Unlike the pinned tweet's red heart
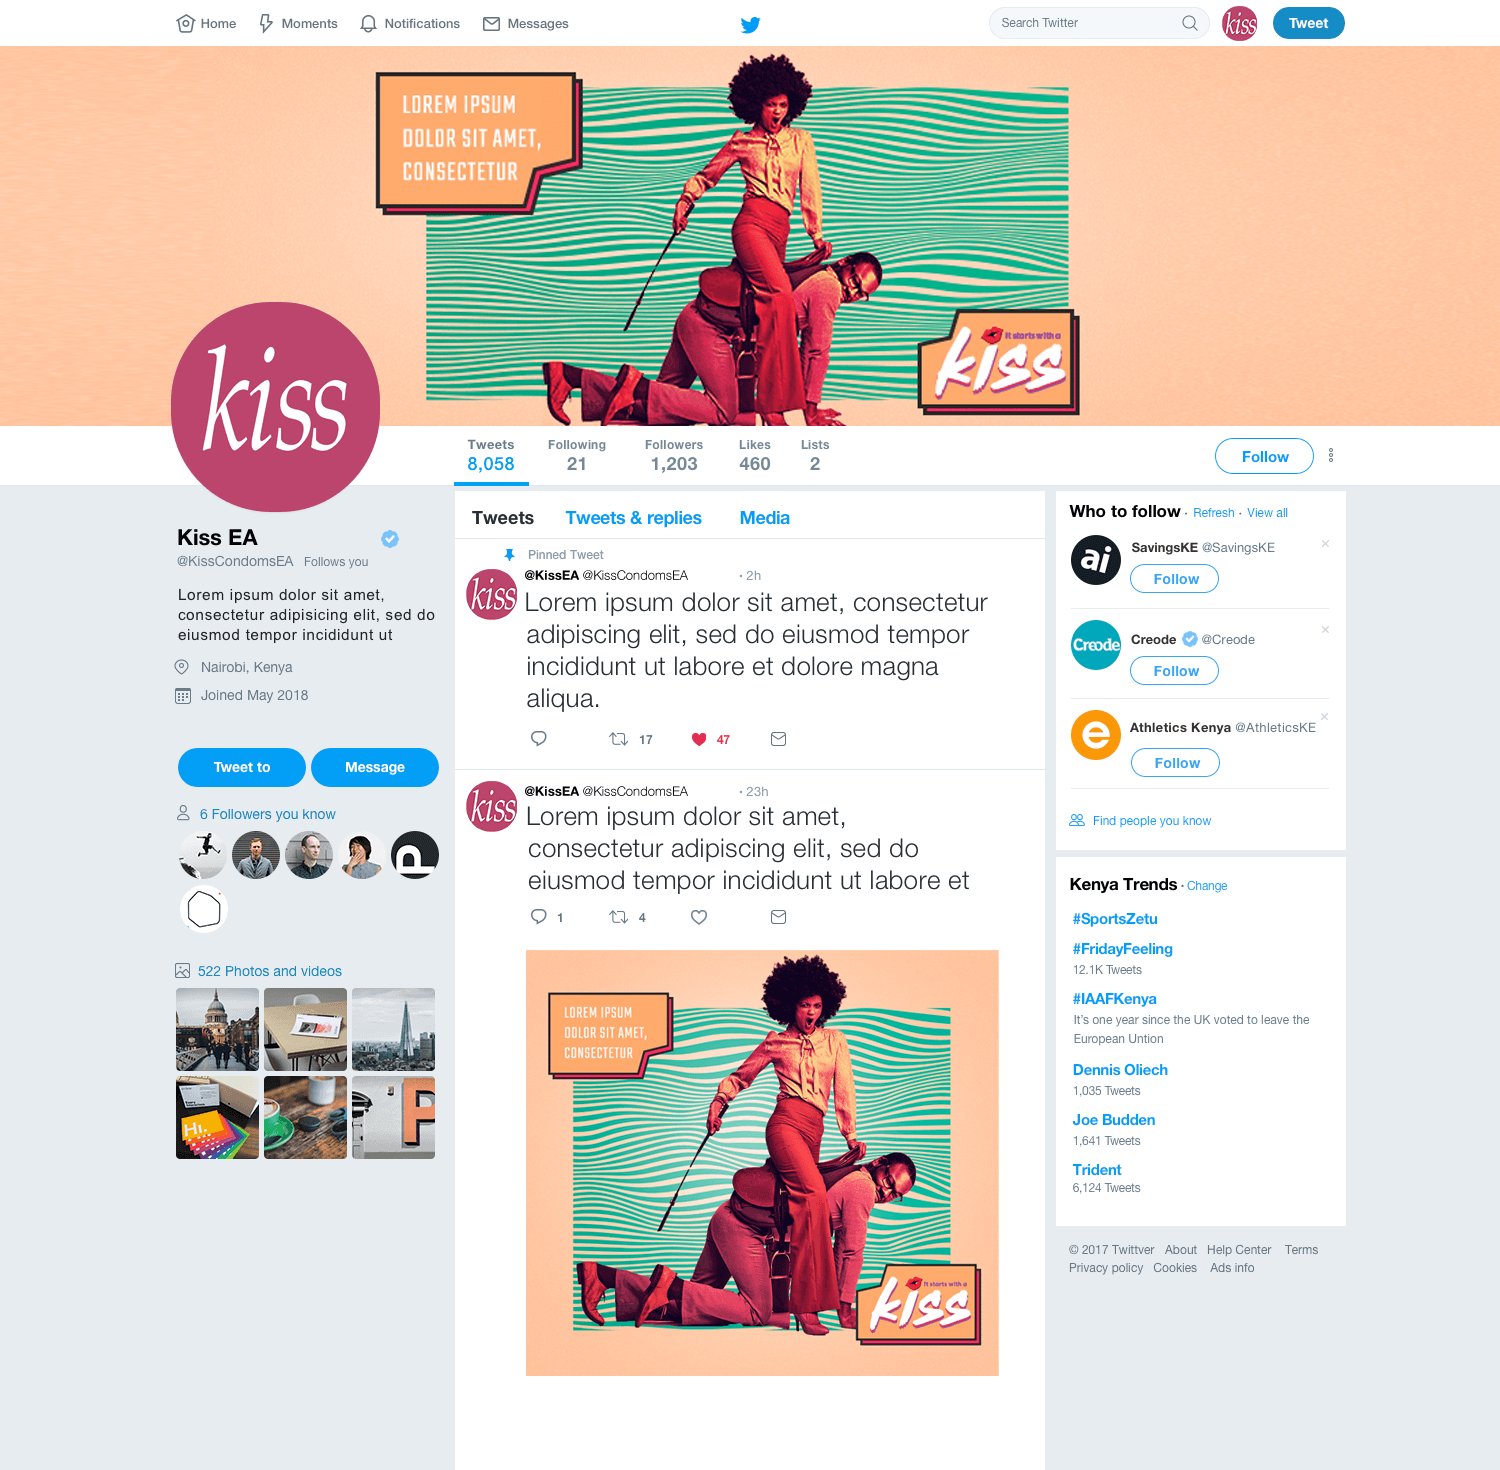This screenshot has width=1500, height=1470. coord(699,739)
